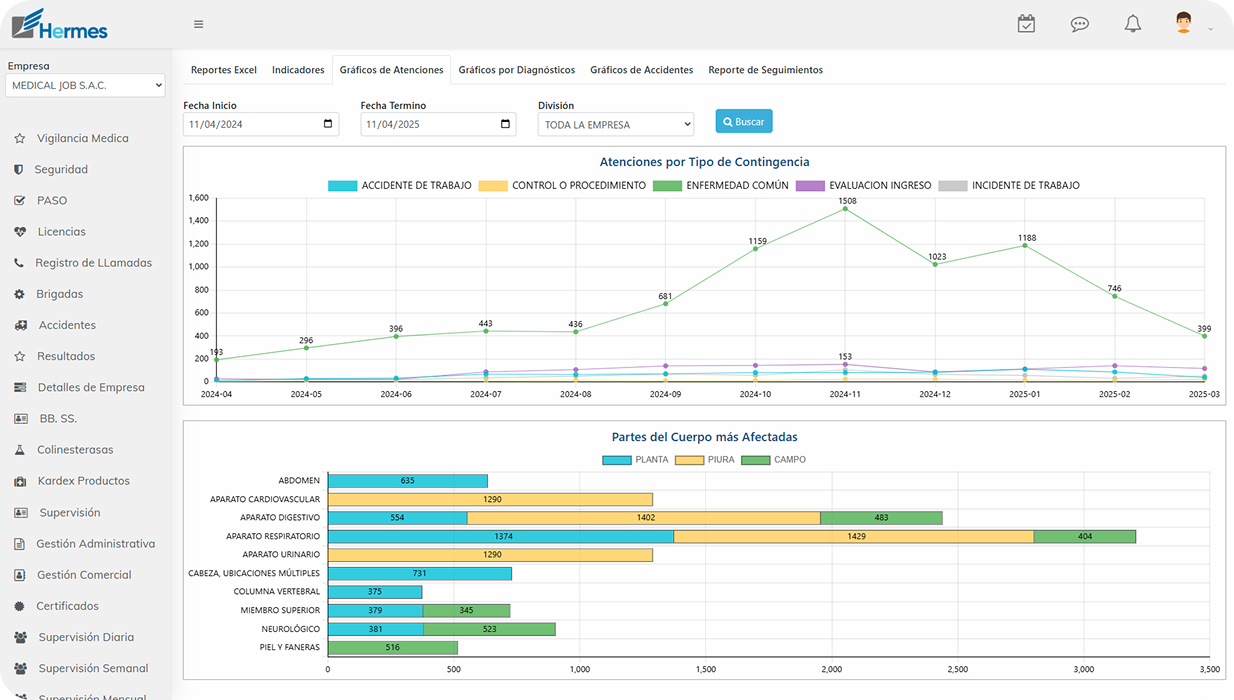Hide the PIURA series in legend

690,460
